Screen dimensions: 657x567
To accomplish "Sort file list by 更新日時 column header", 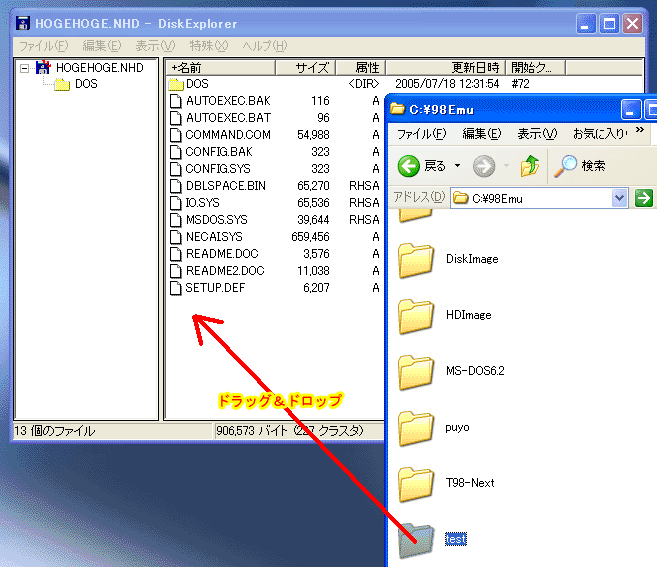I will pyautogui.click(x=446, y=67).
